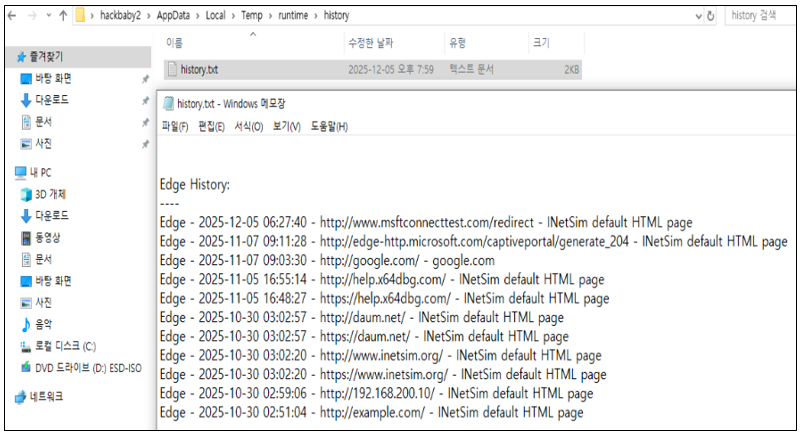
Task: Click the history.txt file icon
Action: coord(172,69)
